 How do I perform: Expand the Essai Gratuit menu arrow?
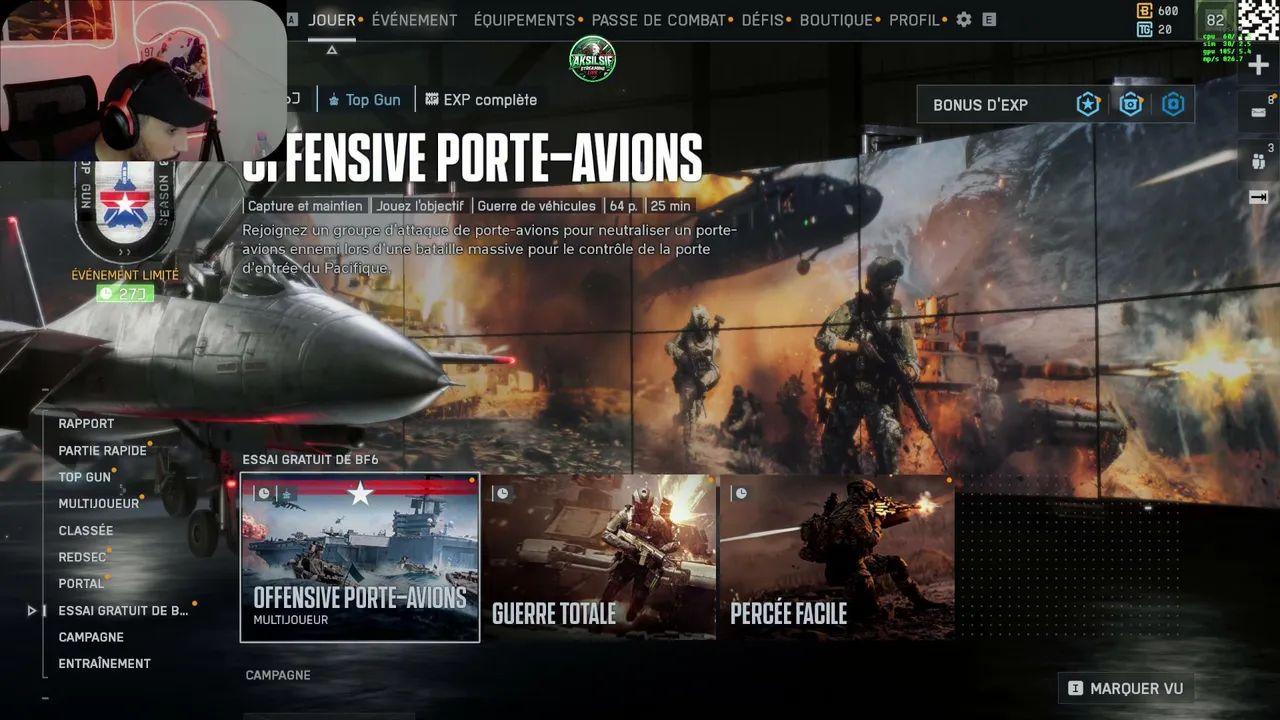[32, 611]
